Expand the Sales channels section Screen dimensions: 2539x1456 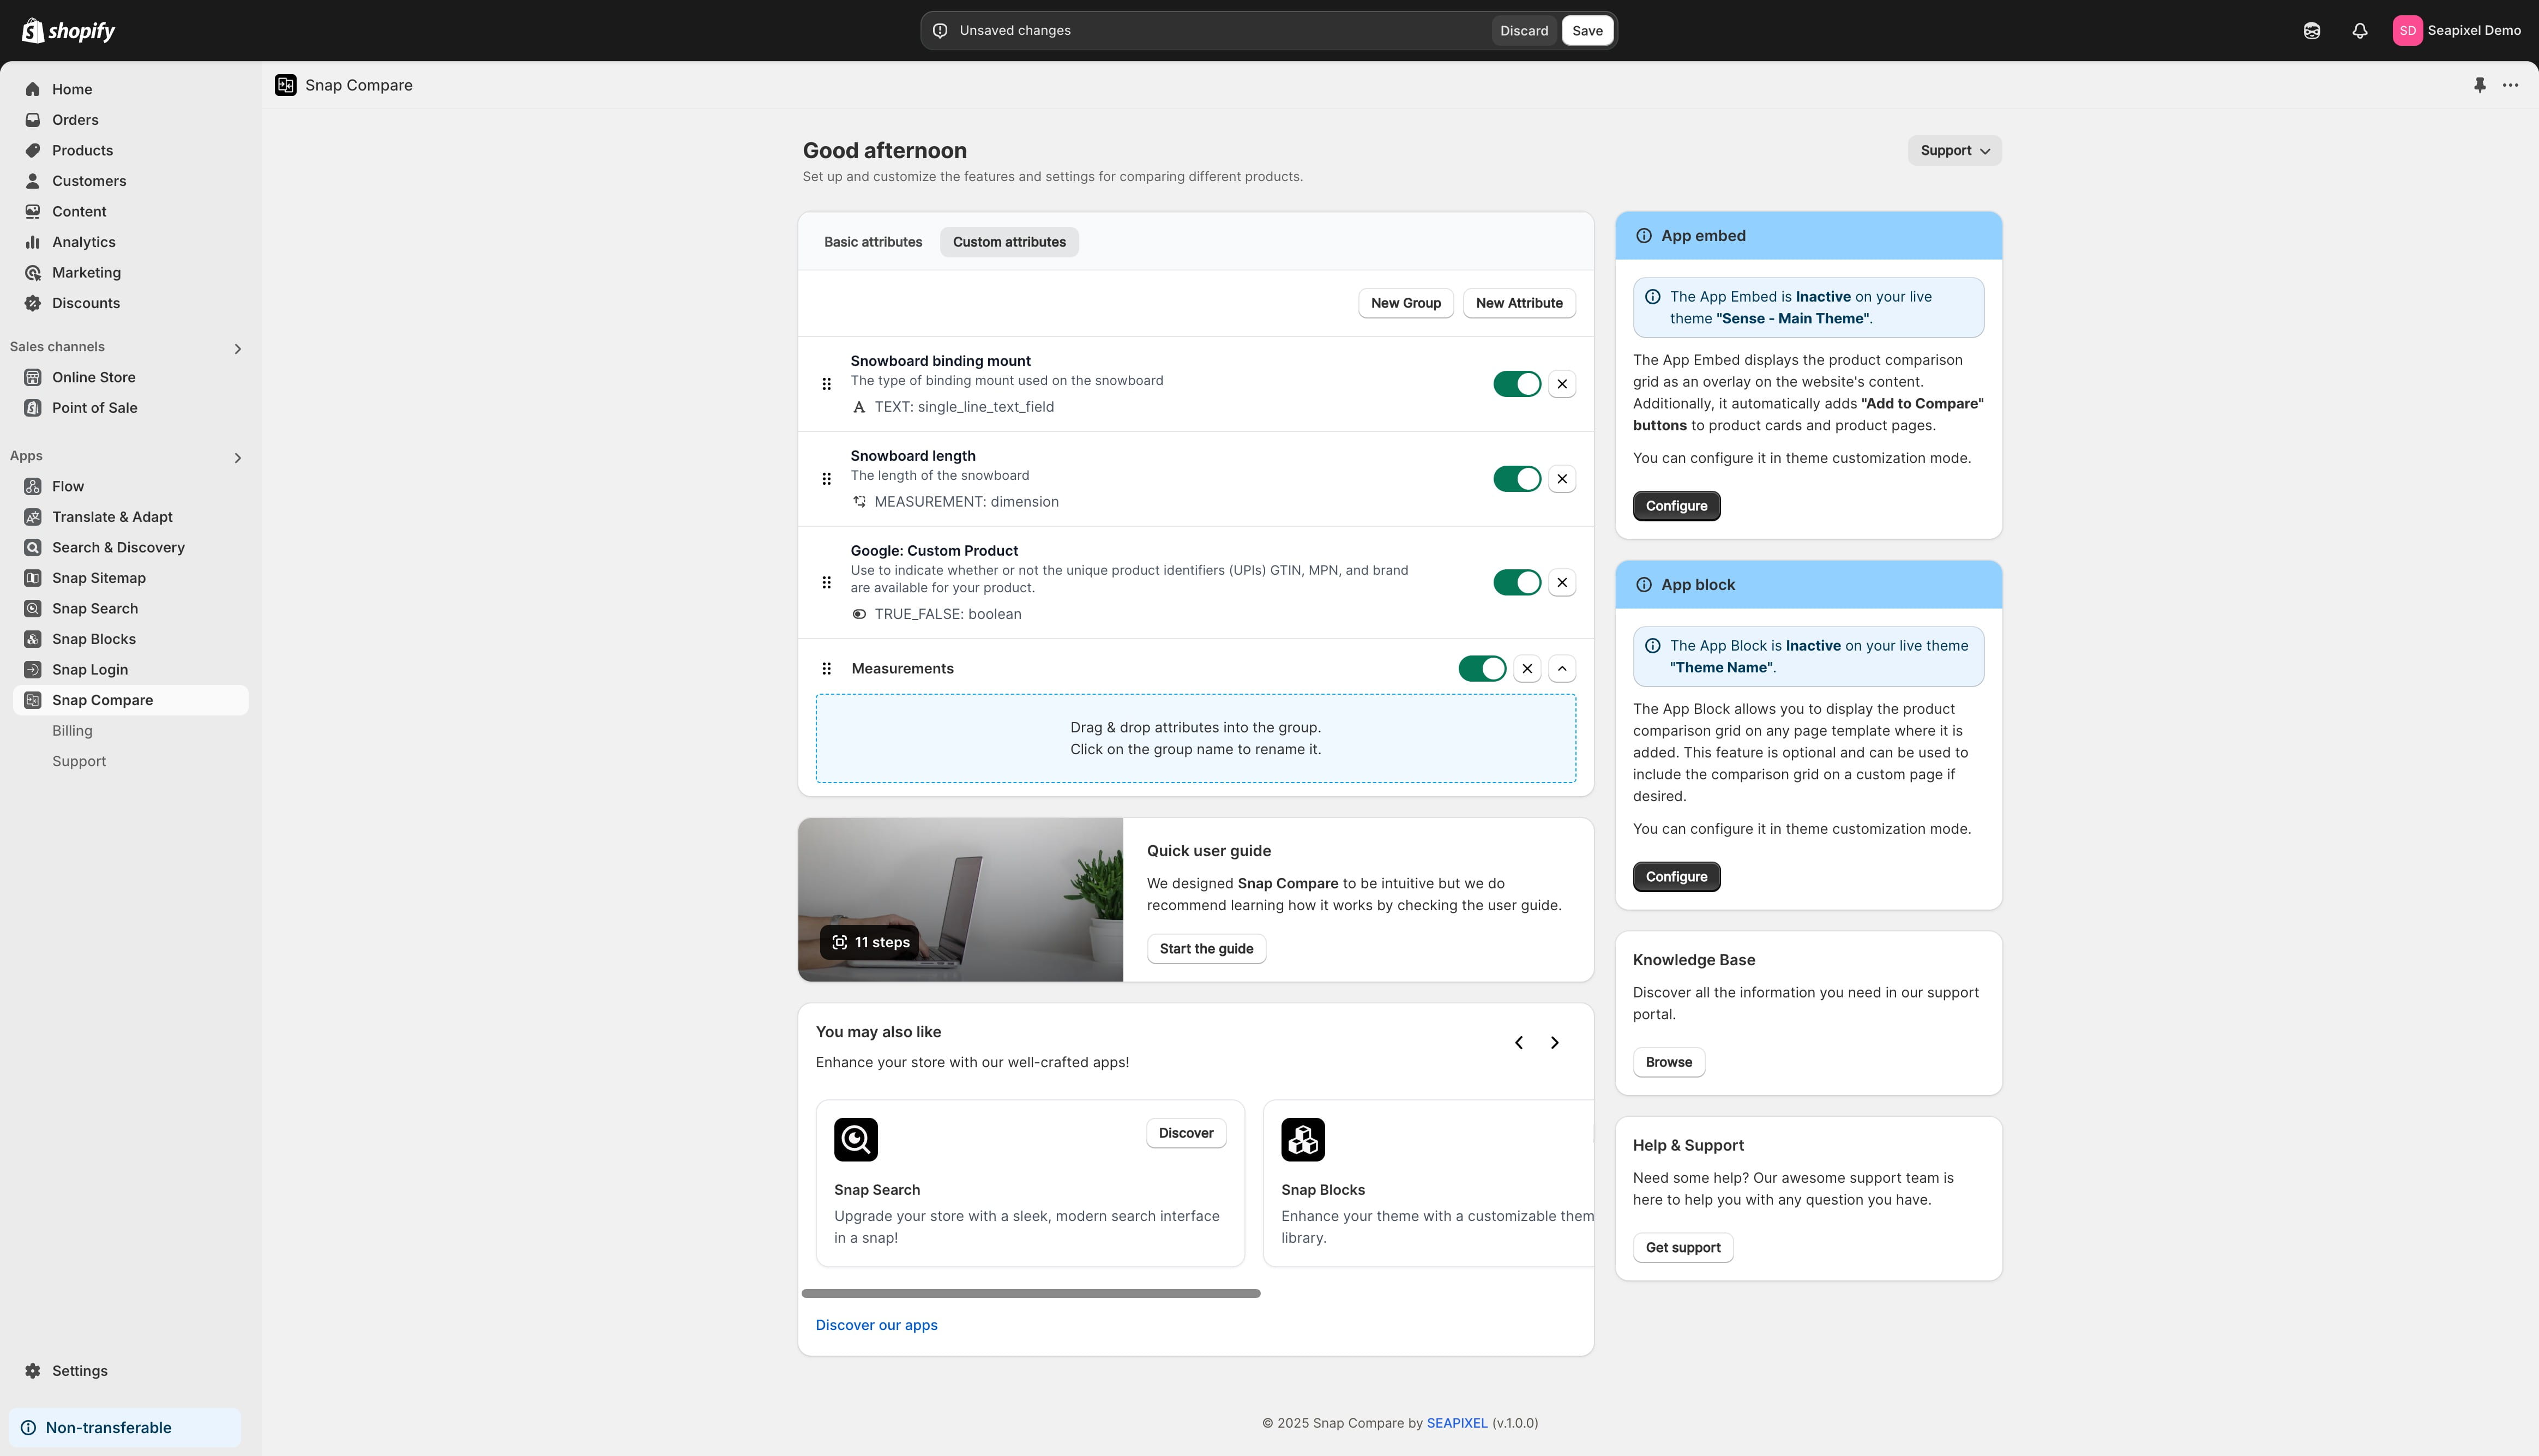[238, 348]
